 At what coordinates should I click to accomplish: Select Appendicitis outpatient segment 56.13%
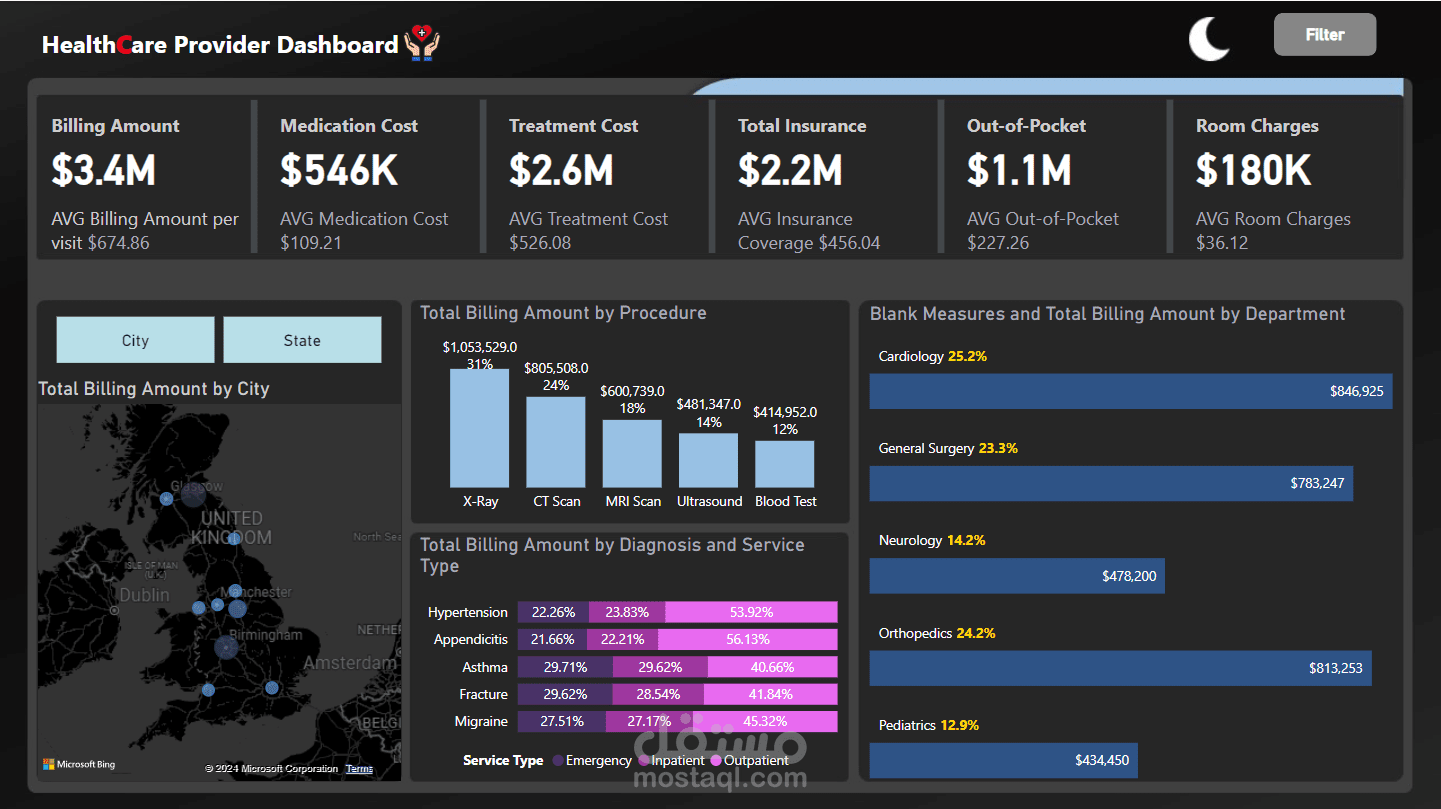click(x=748, y=639)
